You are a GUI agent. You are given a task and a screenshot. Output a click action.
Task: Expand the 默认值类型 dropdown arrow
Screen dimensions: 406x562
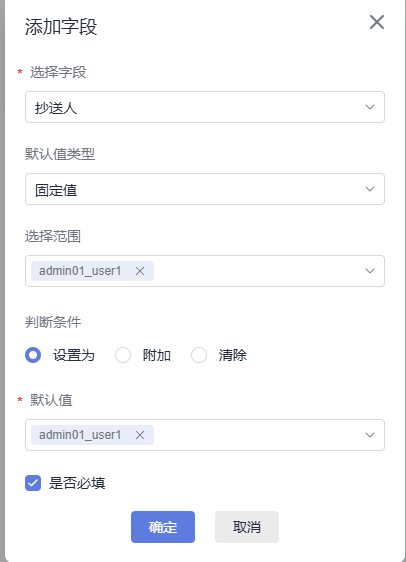[370, 189]
